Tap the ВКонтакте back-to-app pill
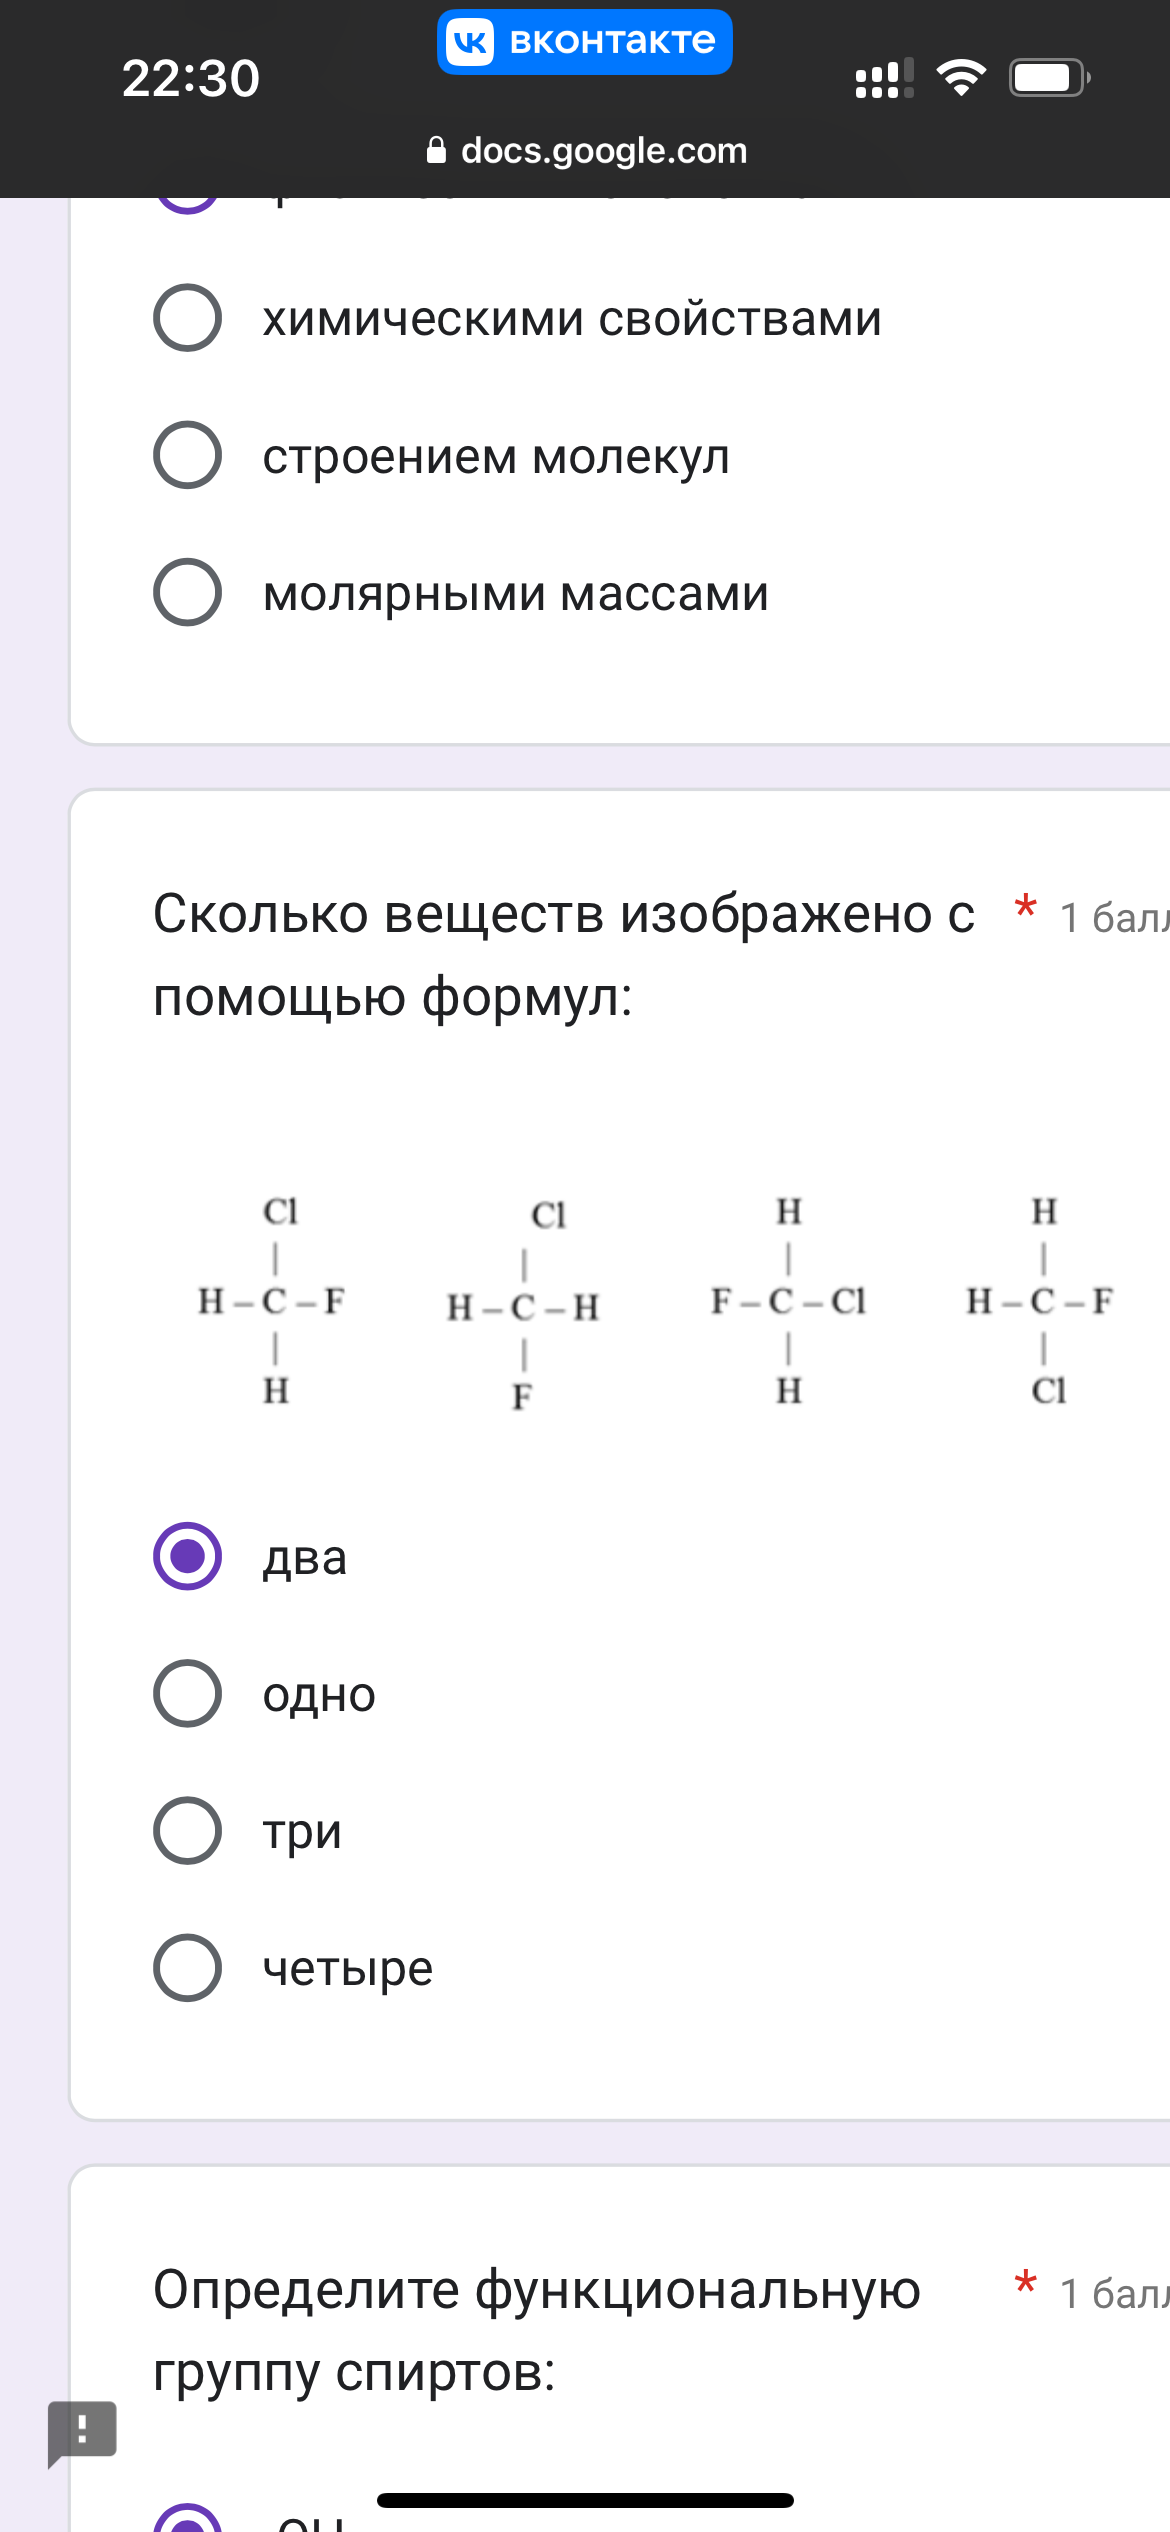The height and width of the screenshot is (2532, 1170). pyautogui.click(x=585, y=42)
